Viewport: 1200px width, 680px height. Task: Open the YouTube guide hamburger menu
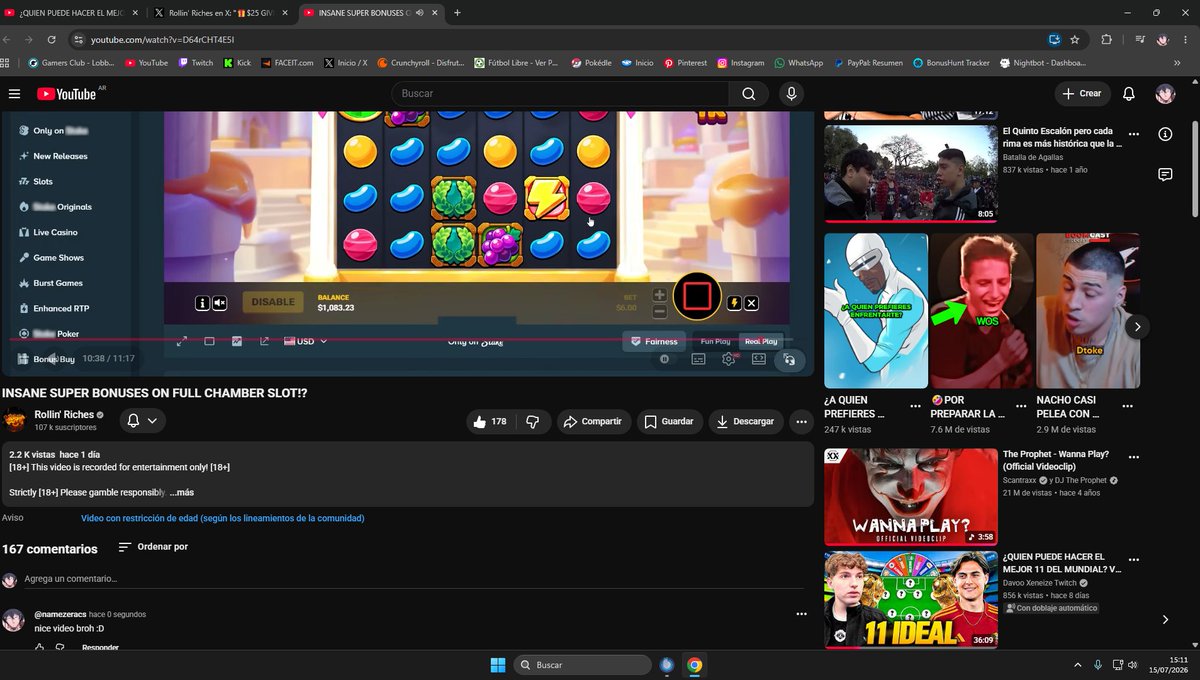[14, 93]
